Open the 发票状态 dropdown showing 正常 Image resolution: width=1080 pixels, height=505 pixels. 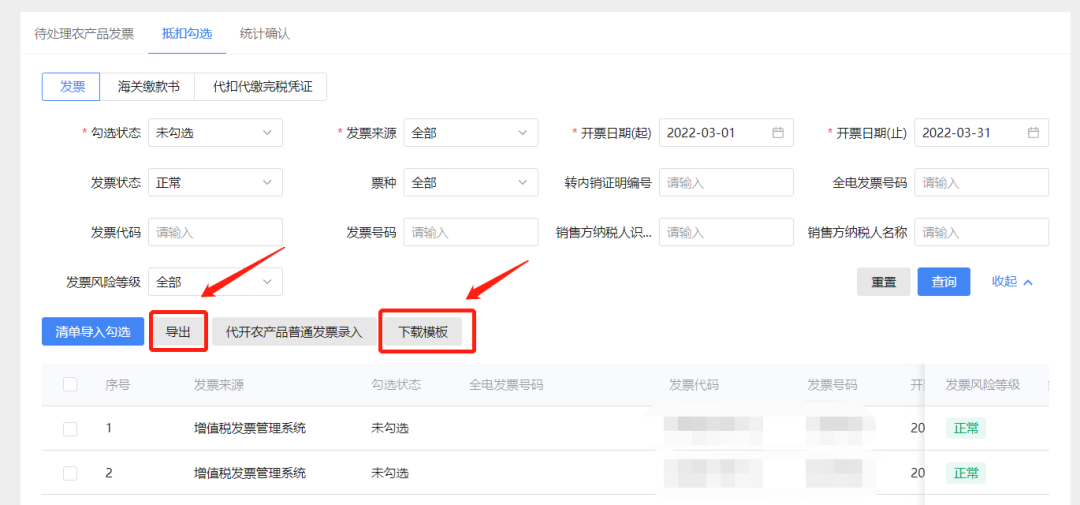(216, 183)
